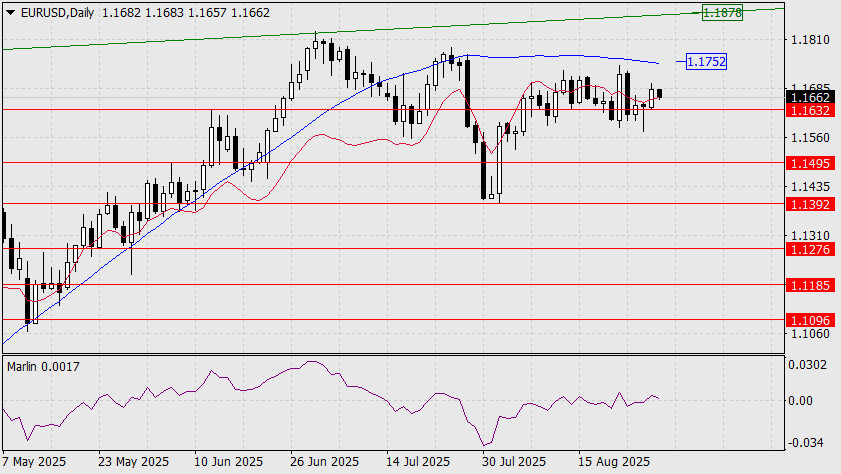Click the 7 May 2025 date label
Image resolution: width=841 pixels, height=474 pixels.
(x=34, y=462)
